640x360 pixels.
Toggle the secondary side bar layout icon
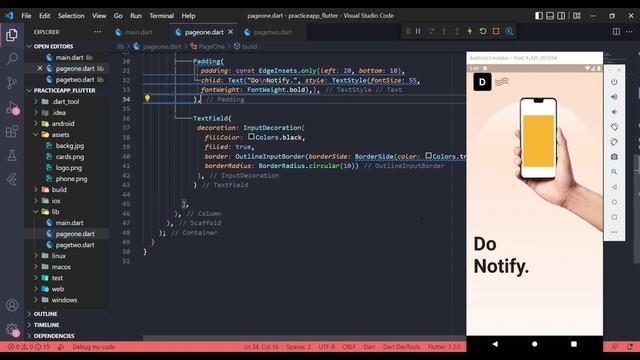[561, 16]
